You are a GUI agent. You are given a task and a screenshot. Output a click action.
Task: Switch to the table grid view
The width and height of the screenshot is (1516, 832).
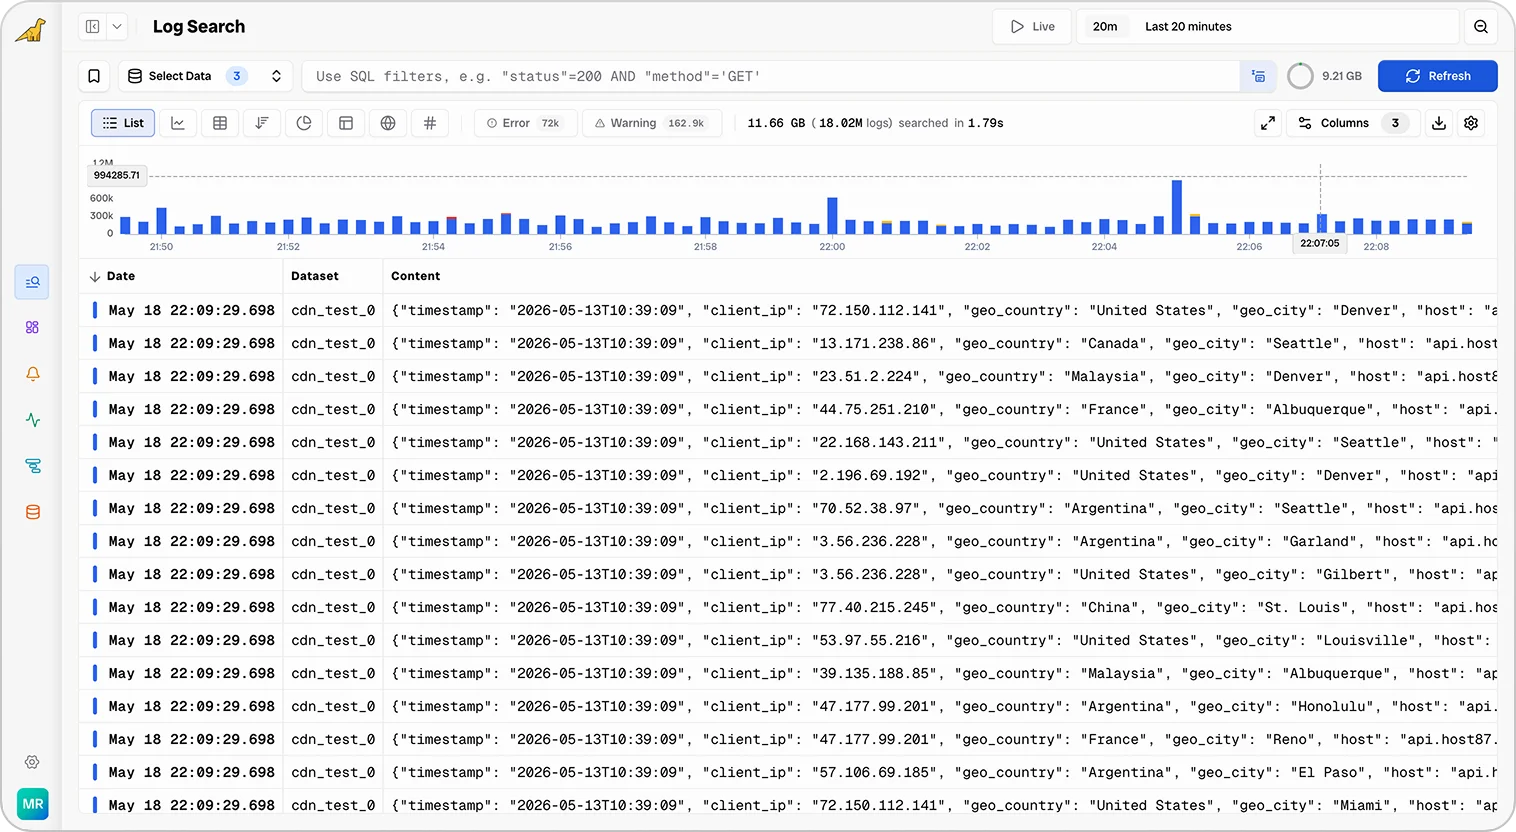(220, 123)
